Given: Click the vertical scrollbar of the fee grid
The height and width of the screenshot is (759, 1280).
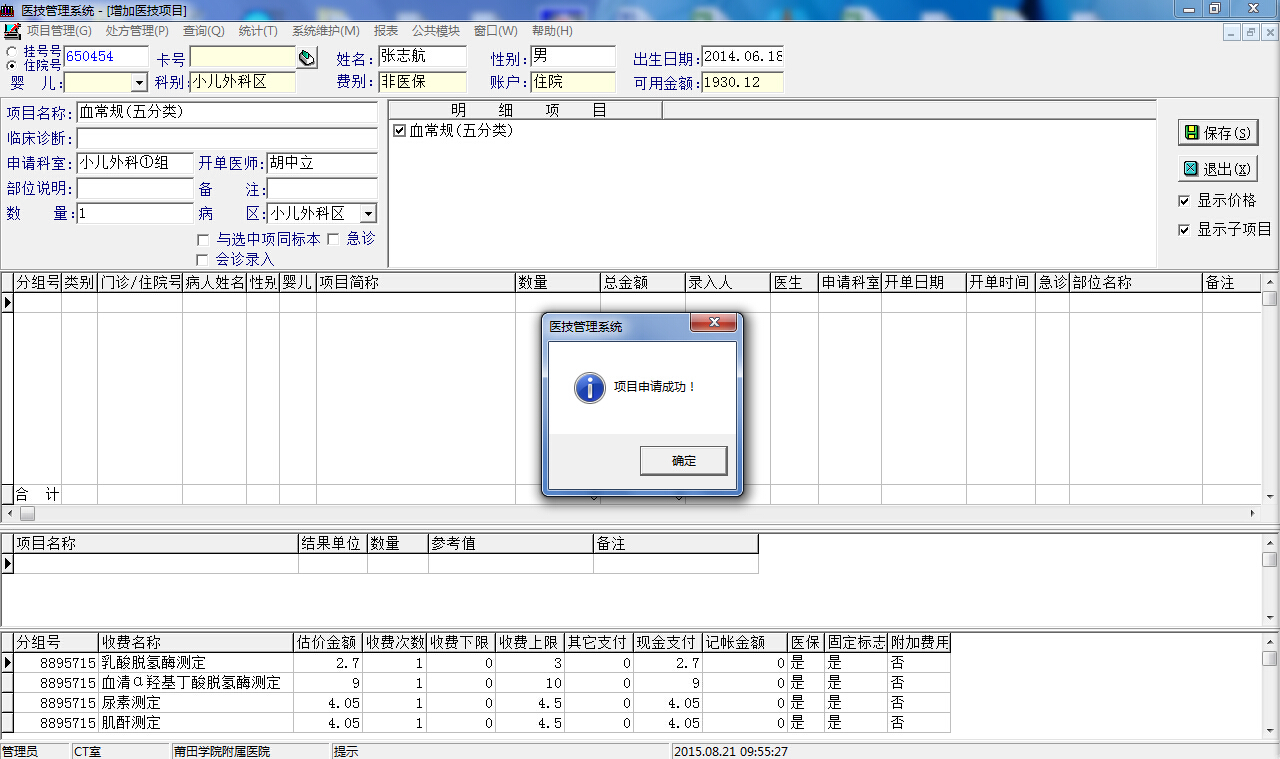Looking at the screenshot, I should [1270, 685].
